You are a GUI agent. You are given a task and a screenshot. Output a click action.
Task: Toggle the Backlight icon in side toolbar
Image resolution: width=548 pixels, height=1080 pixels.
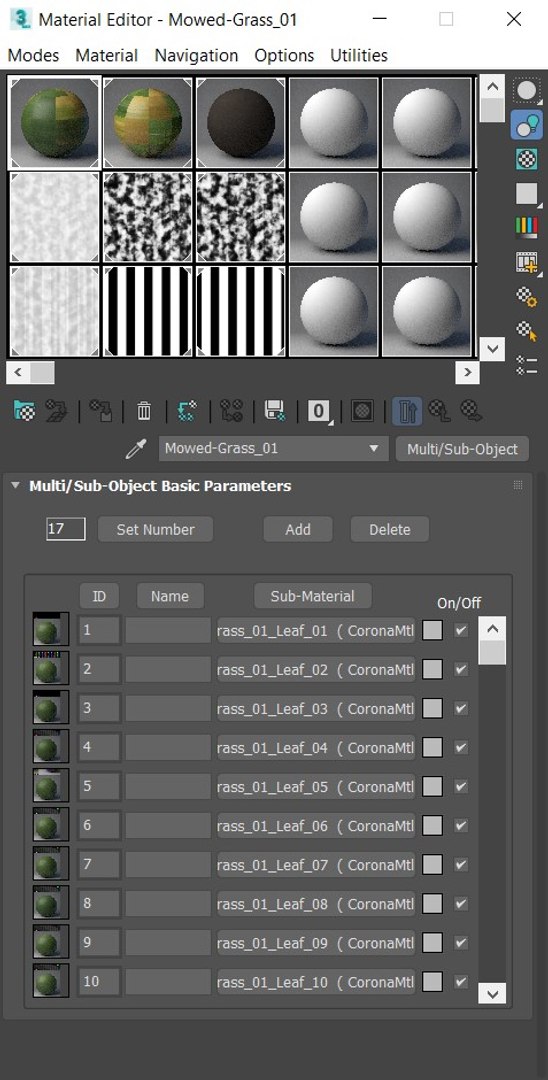point(527,125)
